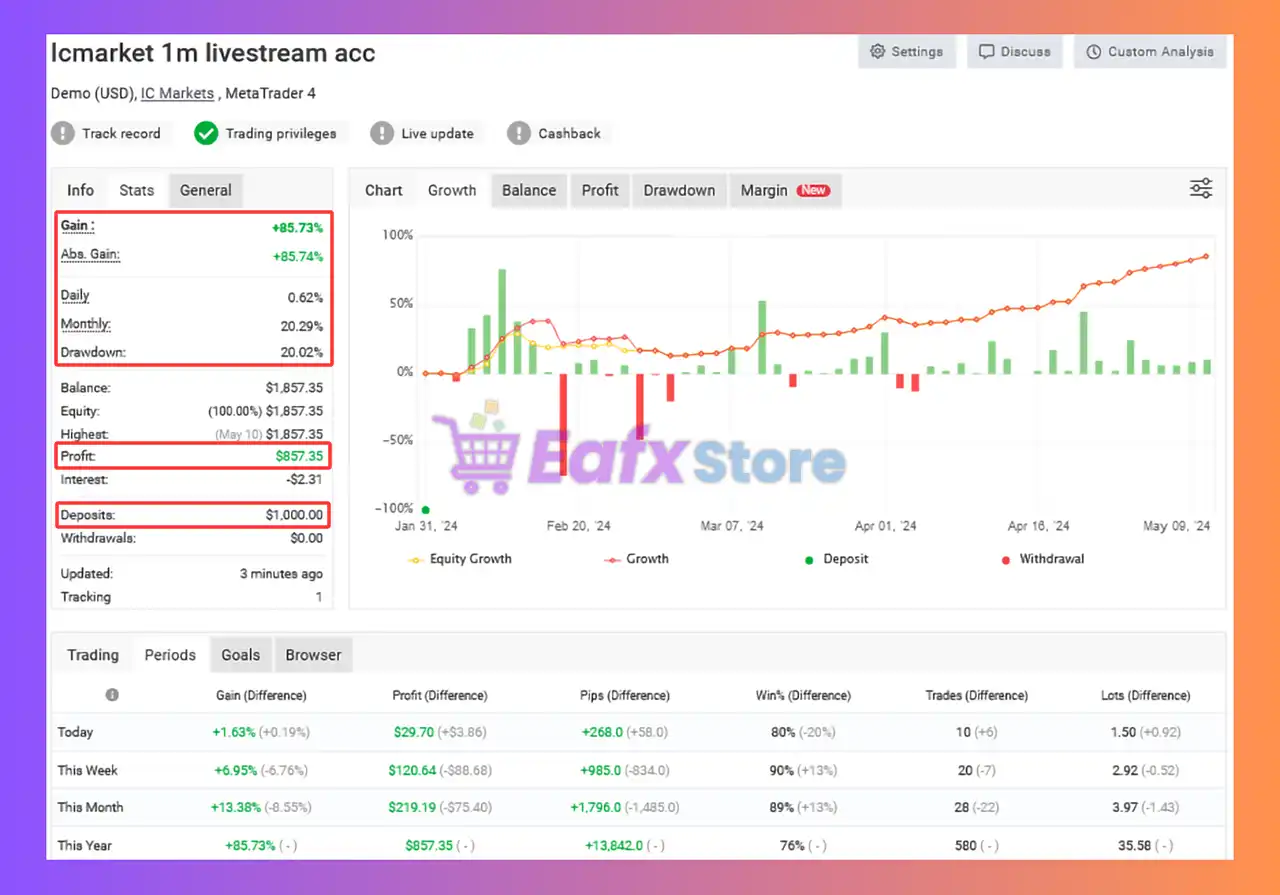Open chart filter settings icon

(1200, 189)
